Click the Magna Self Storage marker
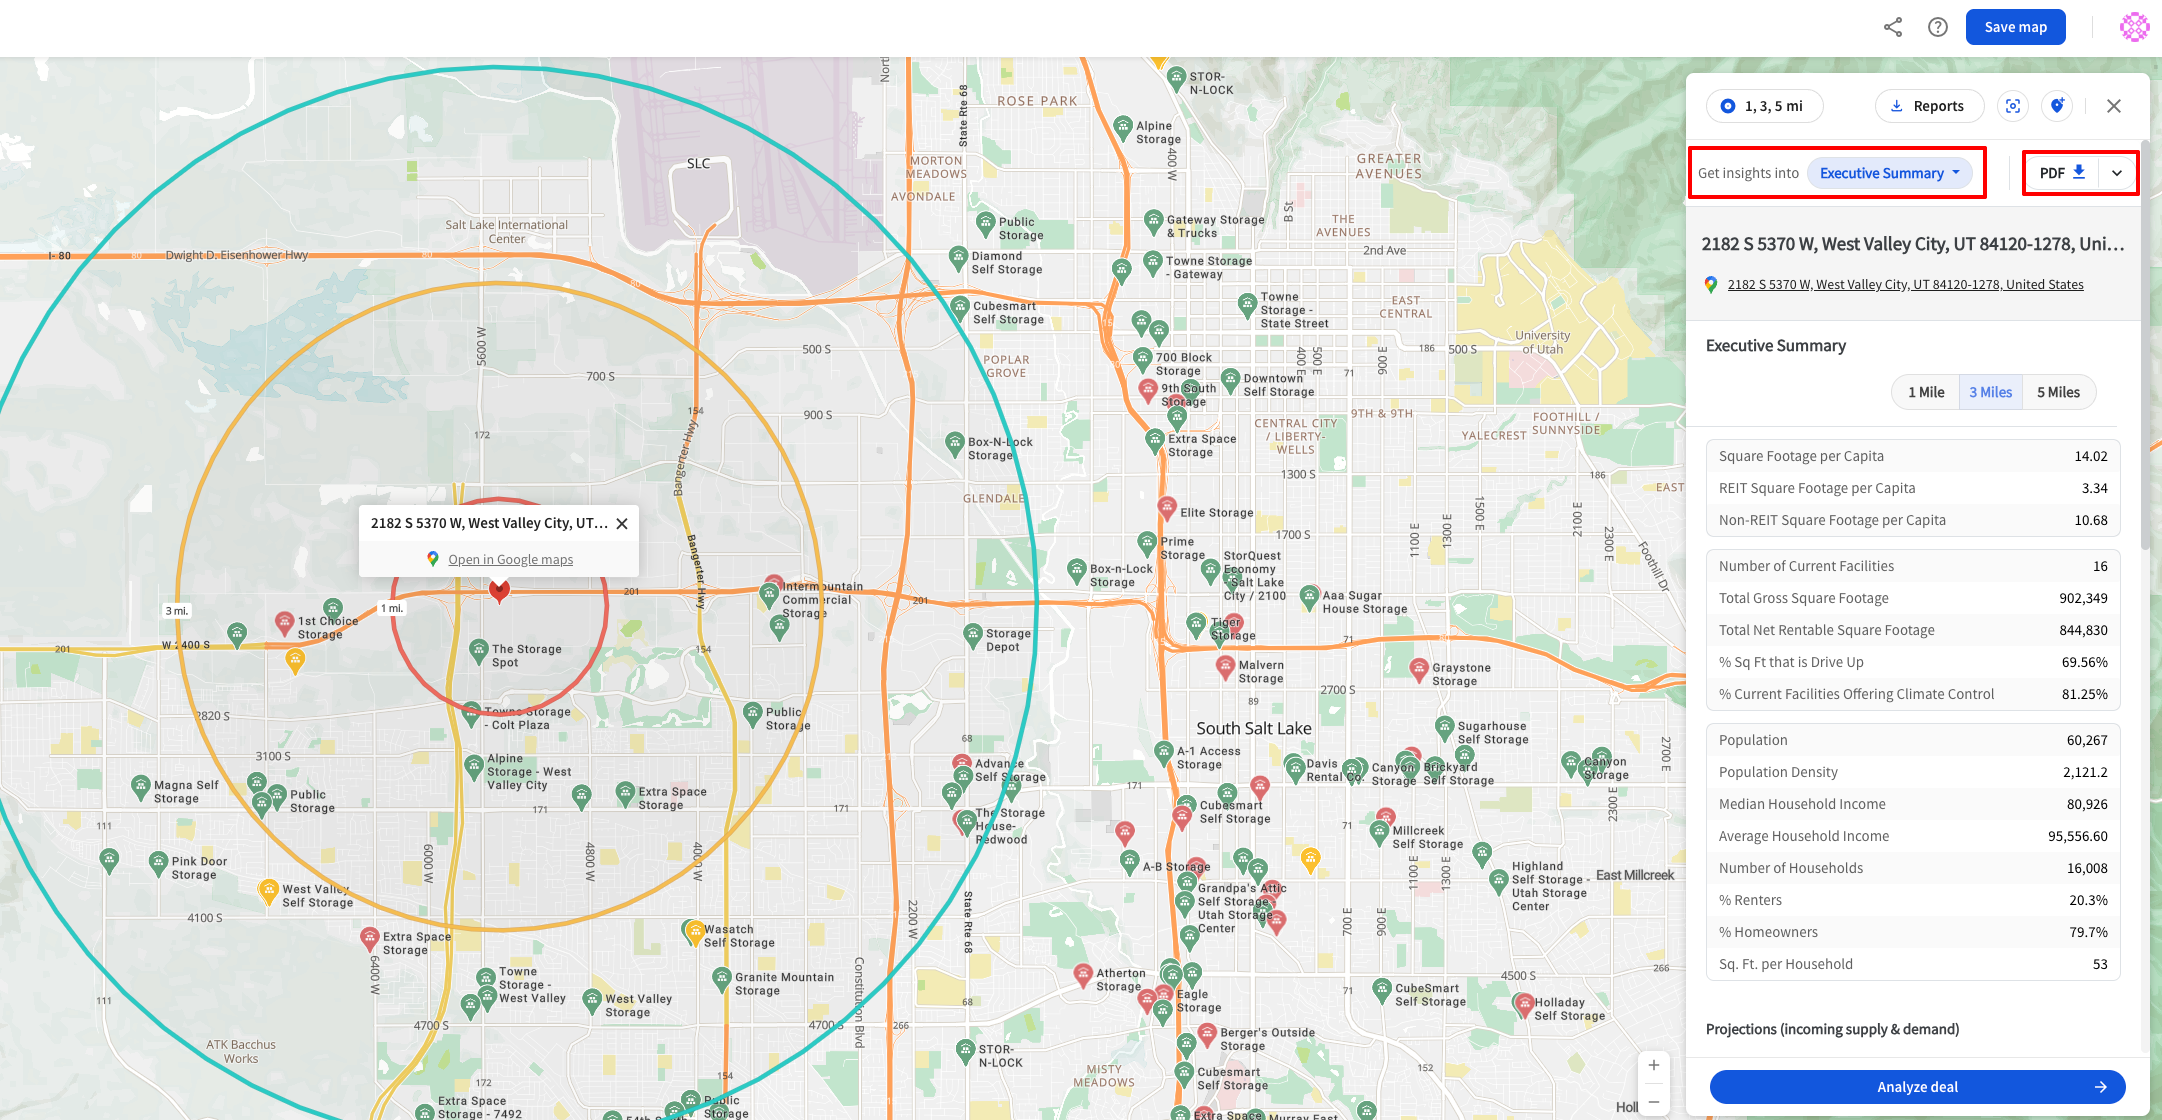Screen dimensions: 2162x1120 tap(141, 787)
